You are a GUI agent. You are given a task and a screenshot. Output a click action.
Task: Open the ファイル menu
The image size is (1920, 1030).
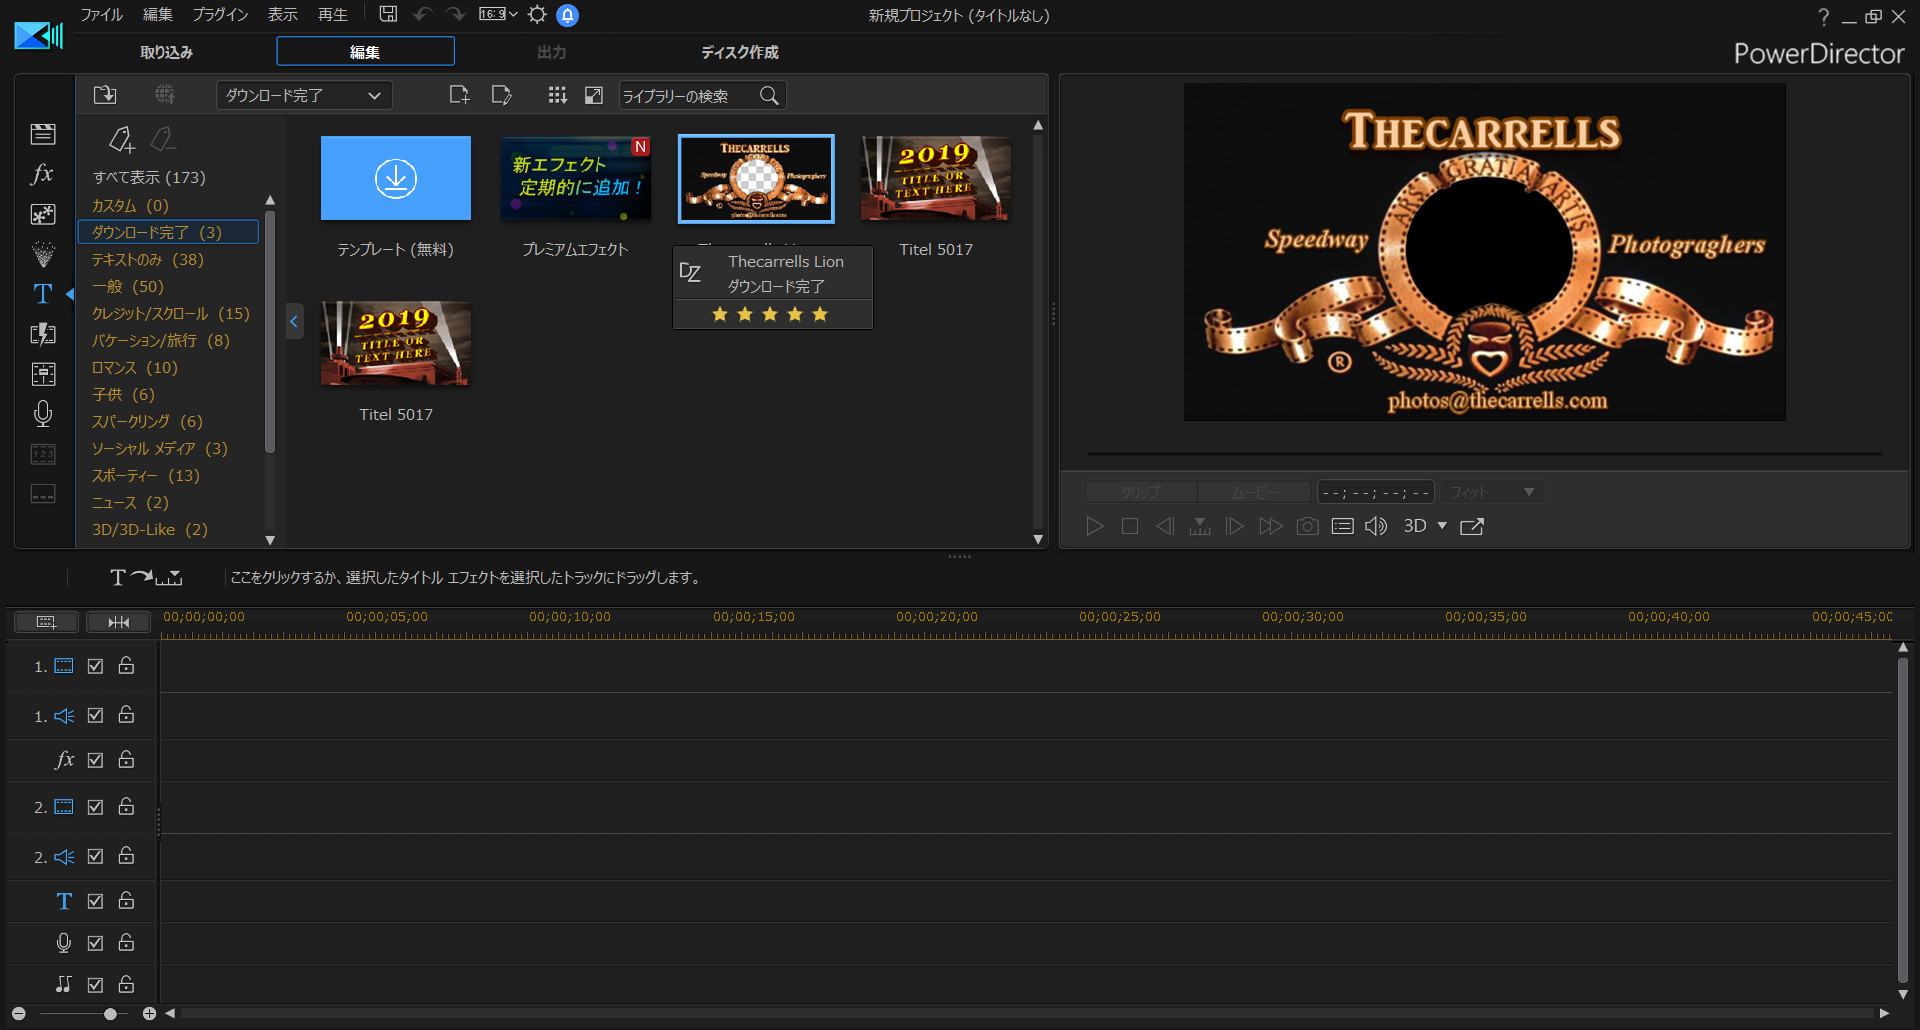[x=102, y=15]
